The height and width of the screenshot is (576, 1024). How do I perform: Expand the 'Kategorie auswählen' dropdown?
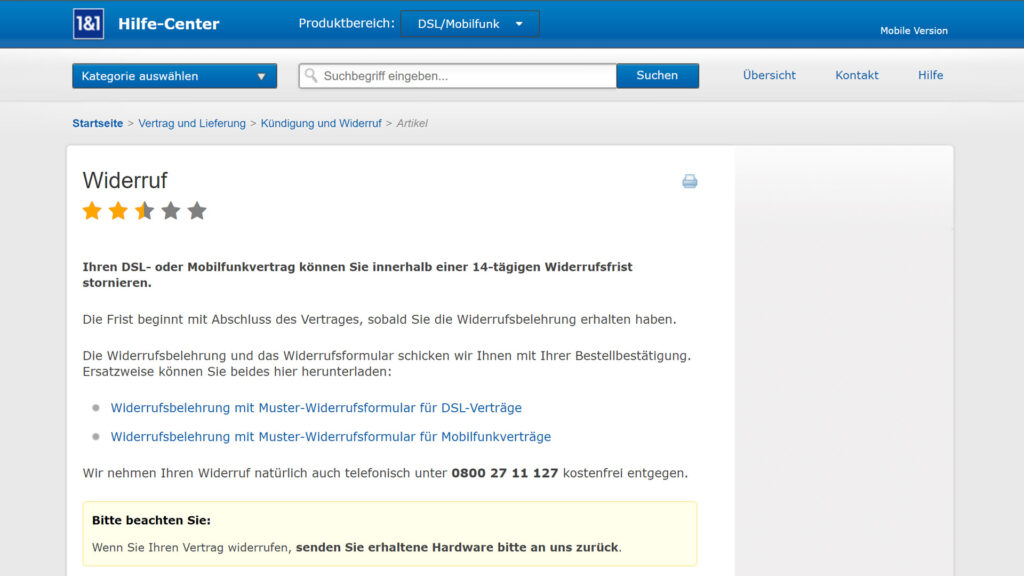(174, 76)
